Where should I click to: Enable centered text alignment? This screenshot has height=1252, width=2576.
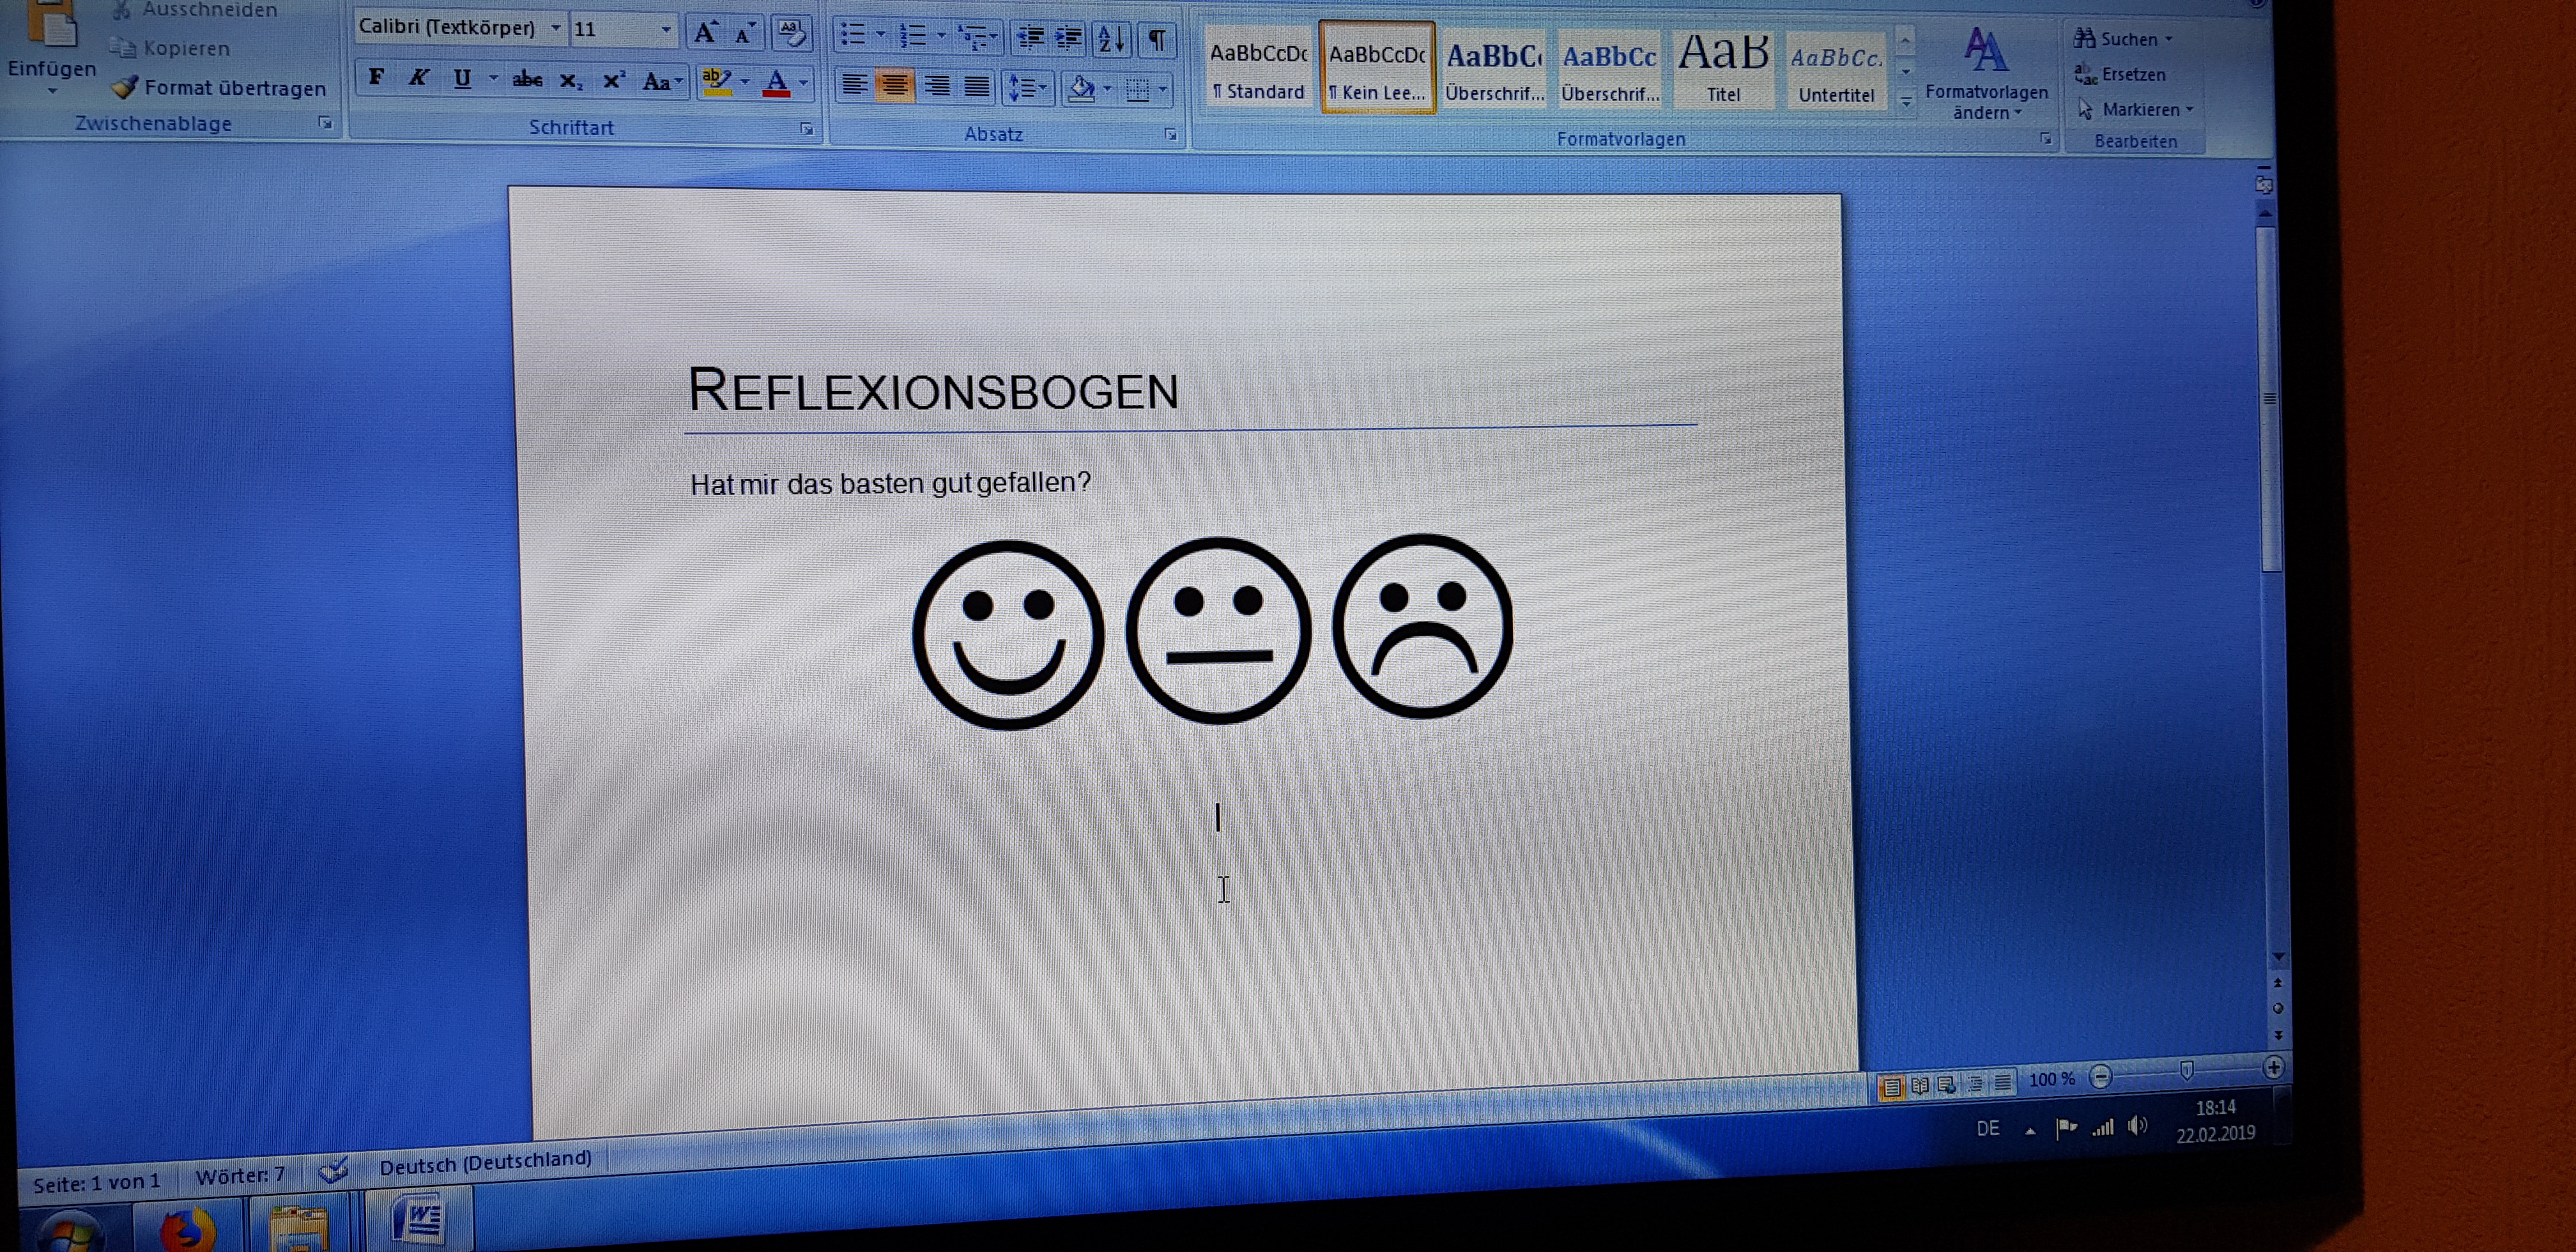tap(895, 86)
